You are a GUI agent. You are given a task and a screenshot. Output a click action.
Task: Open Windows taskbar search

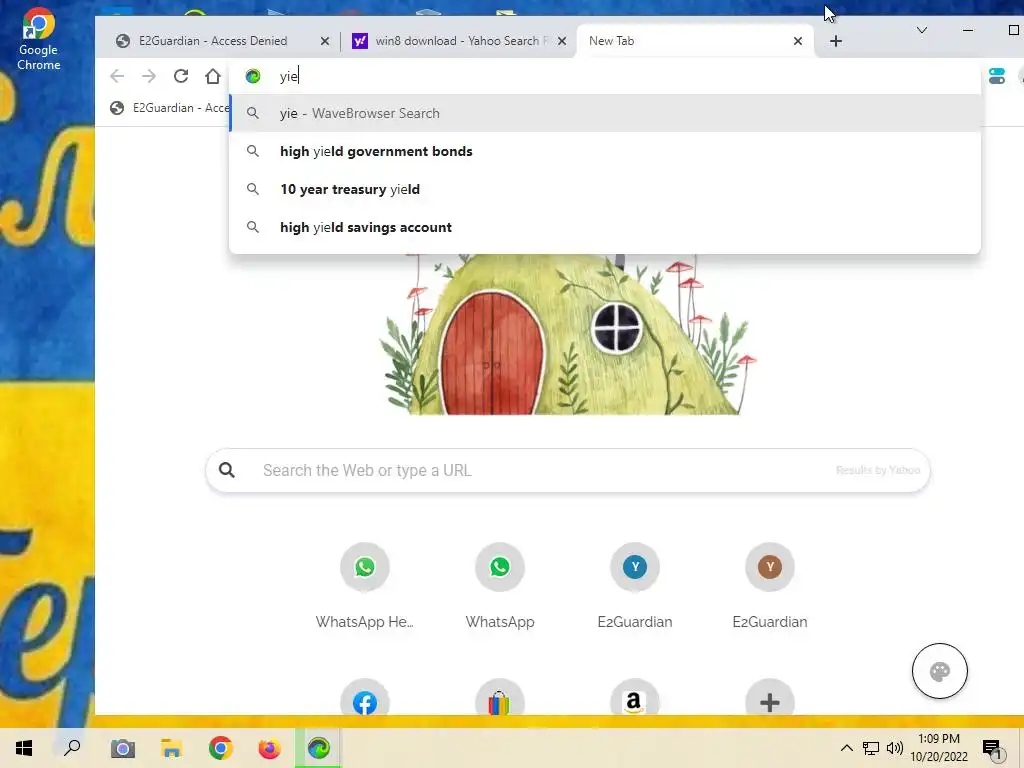coord(72,748)
